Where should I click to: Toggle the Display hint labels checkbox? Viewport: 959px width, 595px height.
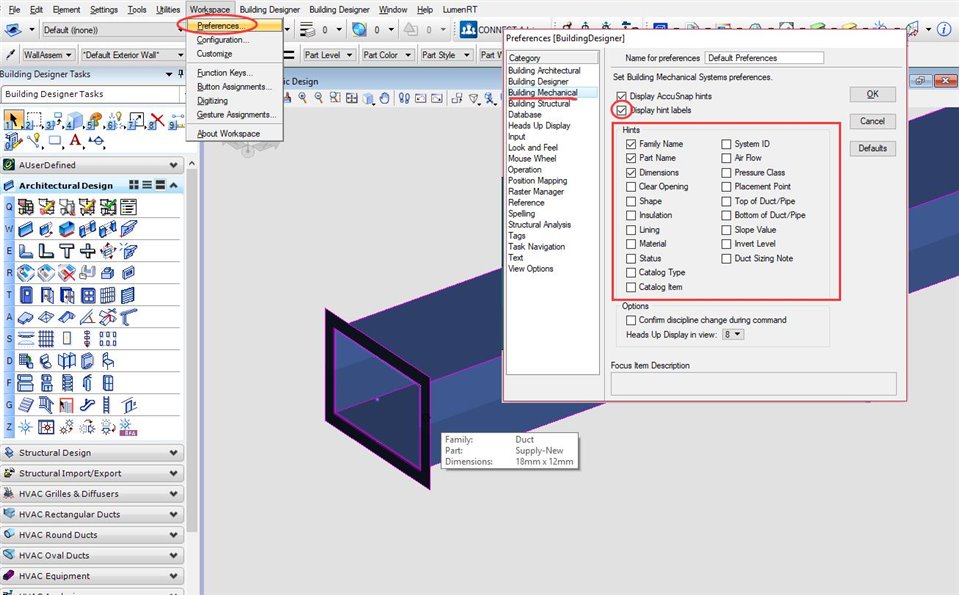tap(621, 111)
